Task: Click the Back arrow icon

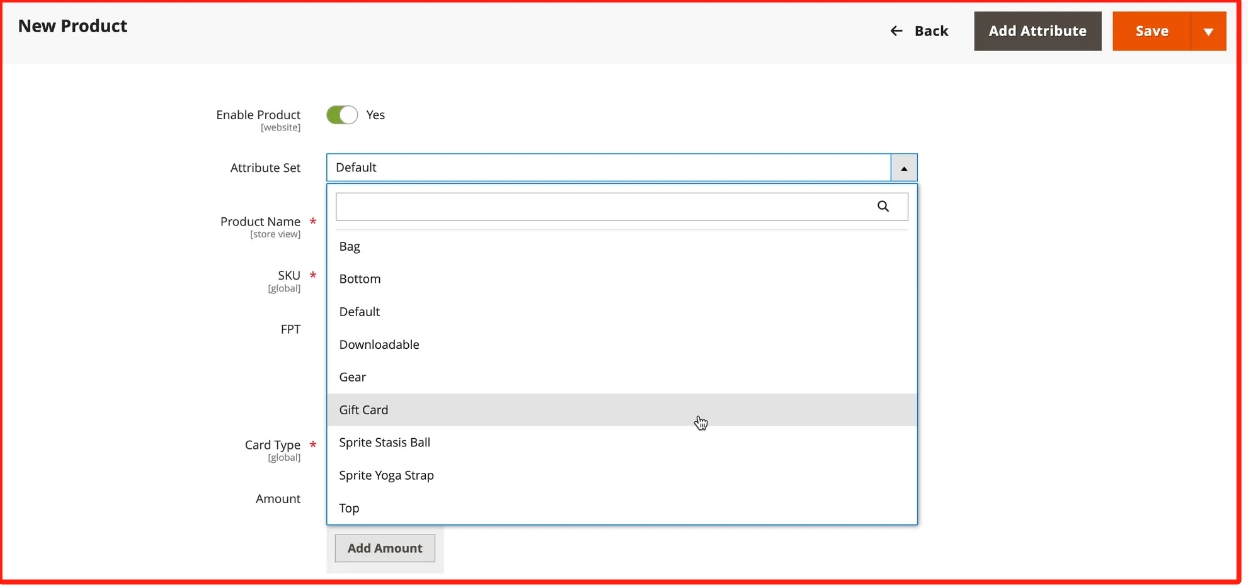Action: [x=896, y=31]
